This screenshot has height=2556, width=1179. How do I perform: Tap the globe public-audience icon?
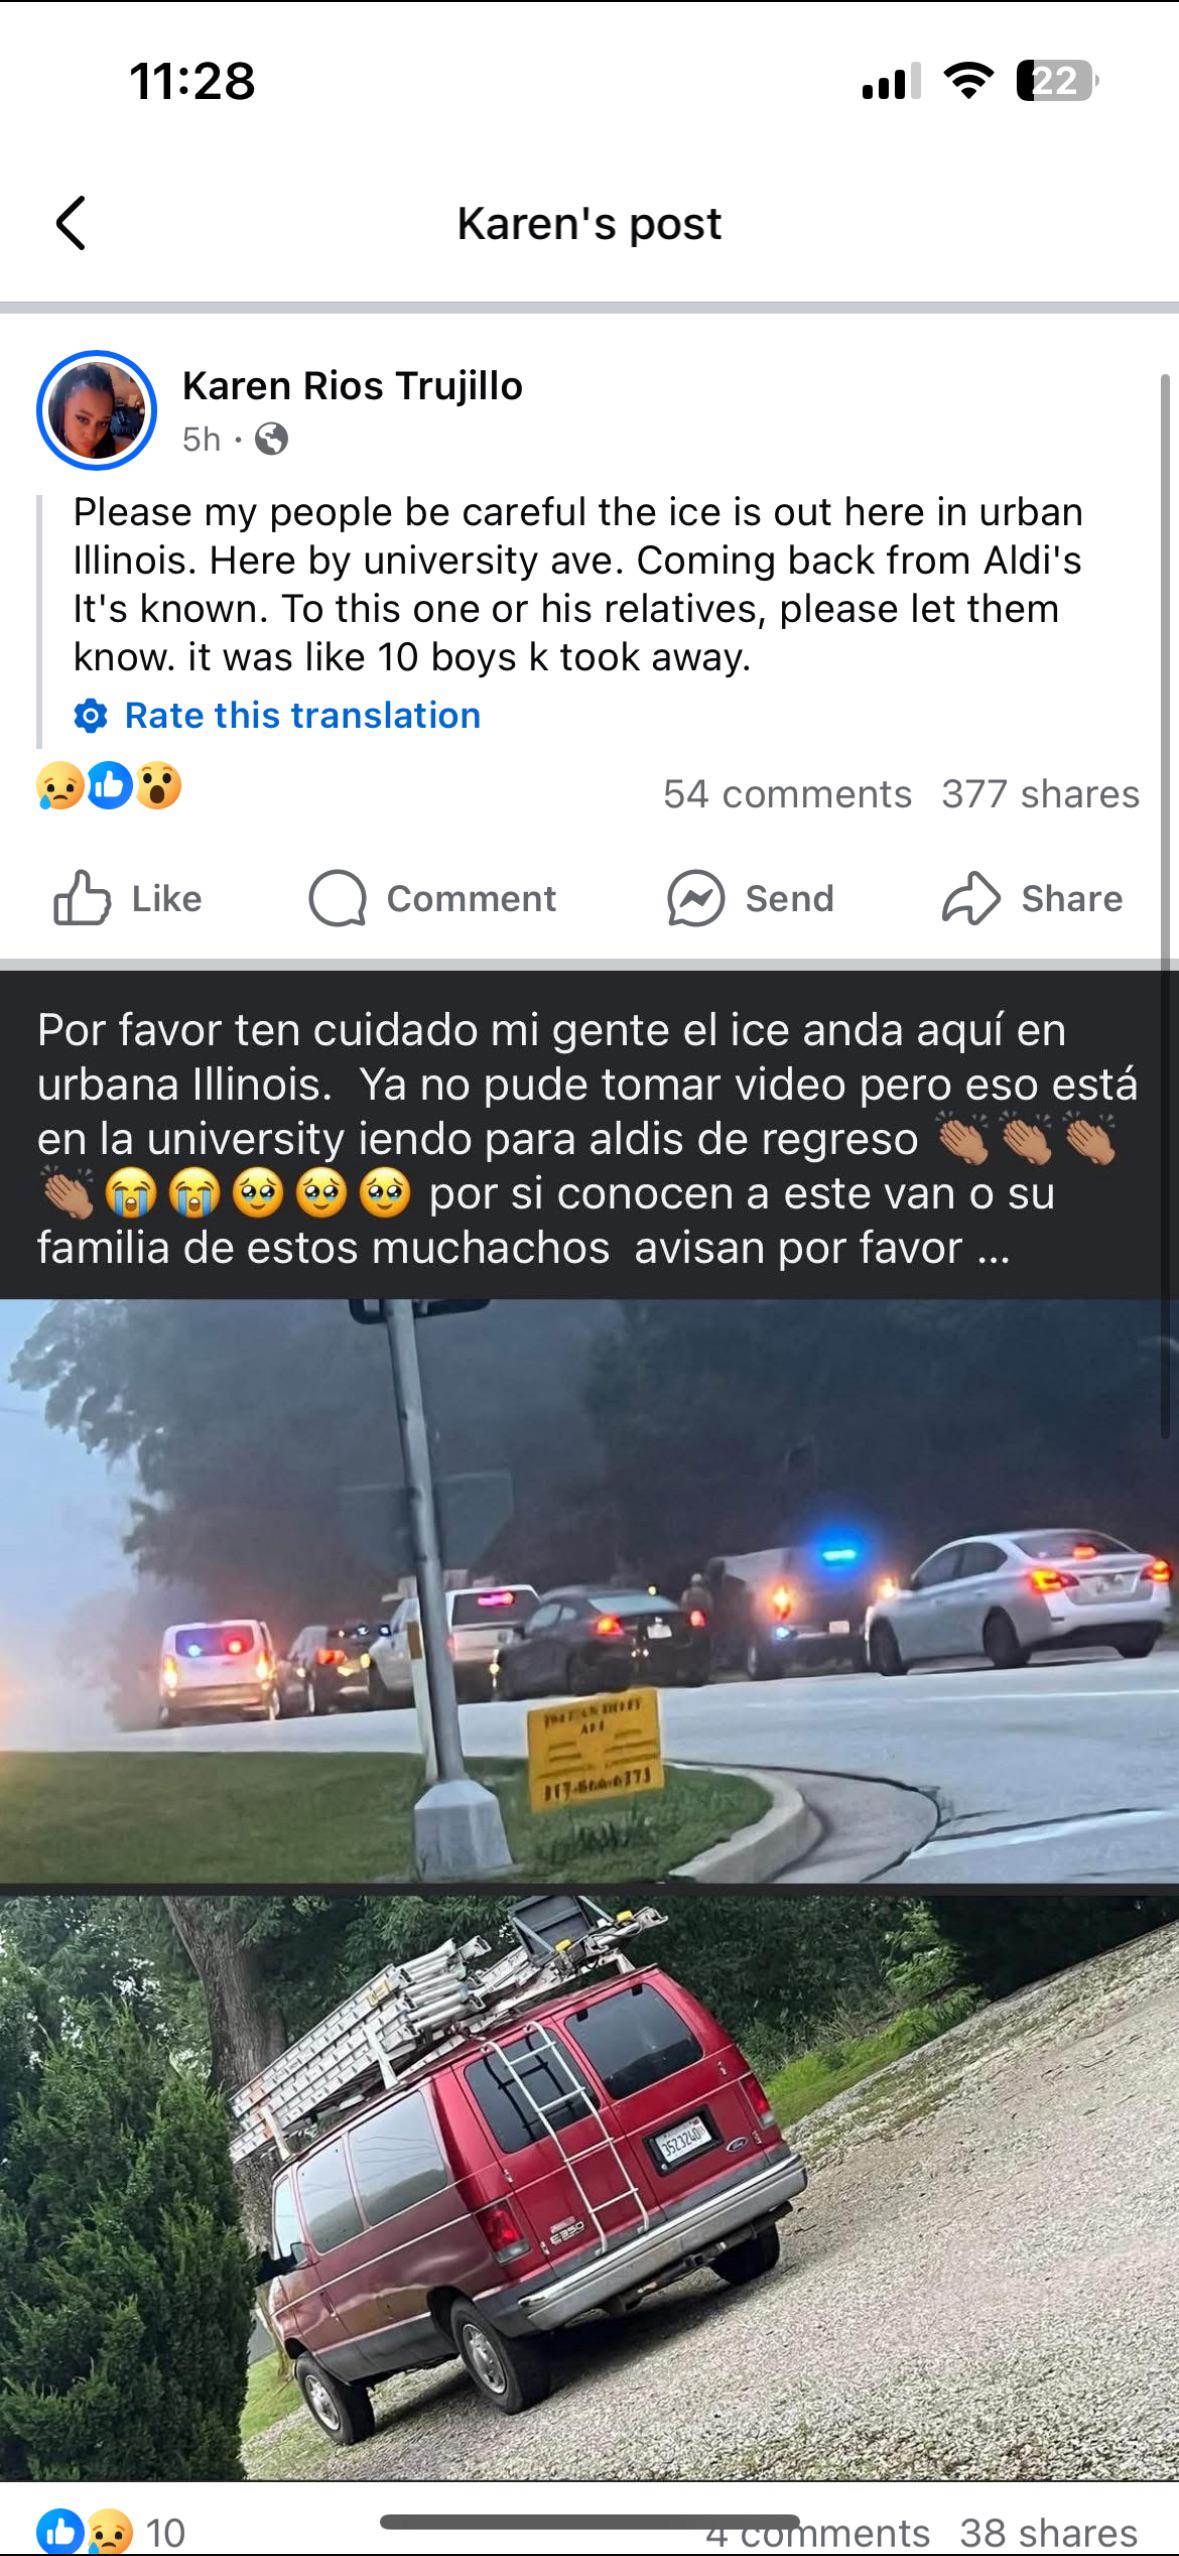tap(271, 439)
